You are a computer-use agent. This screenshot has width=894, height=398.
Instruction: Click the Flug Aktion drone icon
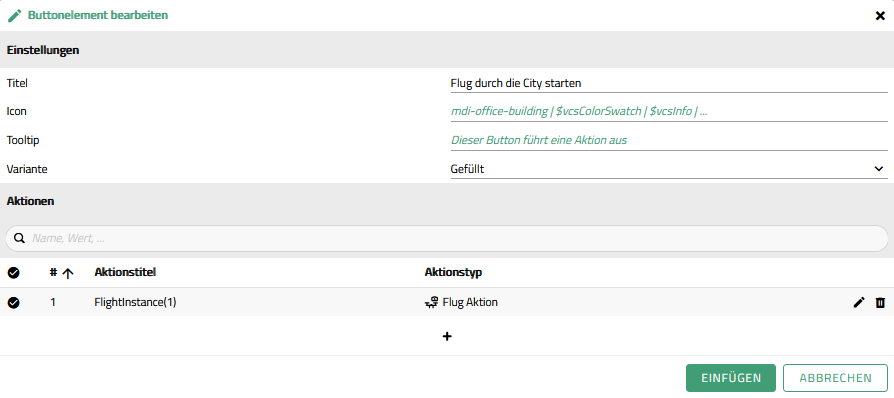coord(432,302)
